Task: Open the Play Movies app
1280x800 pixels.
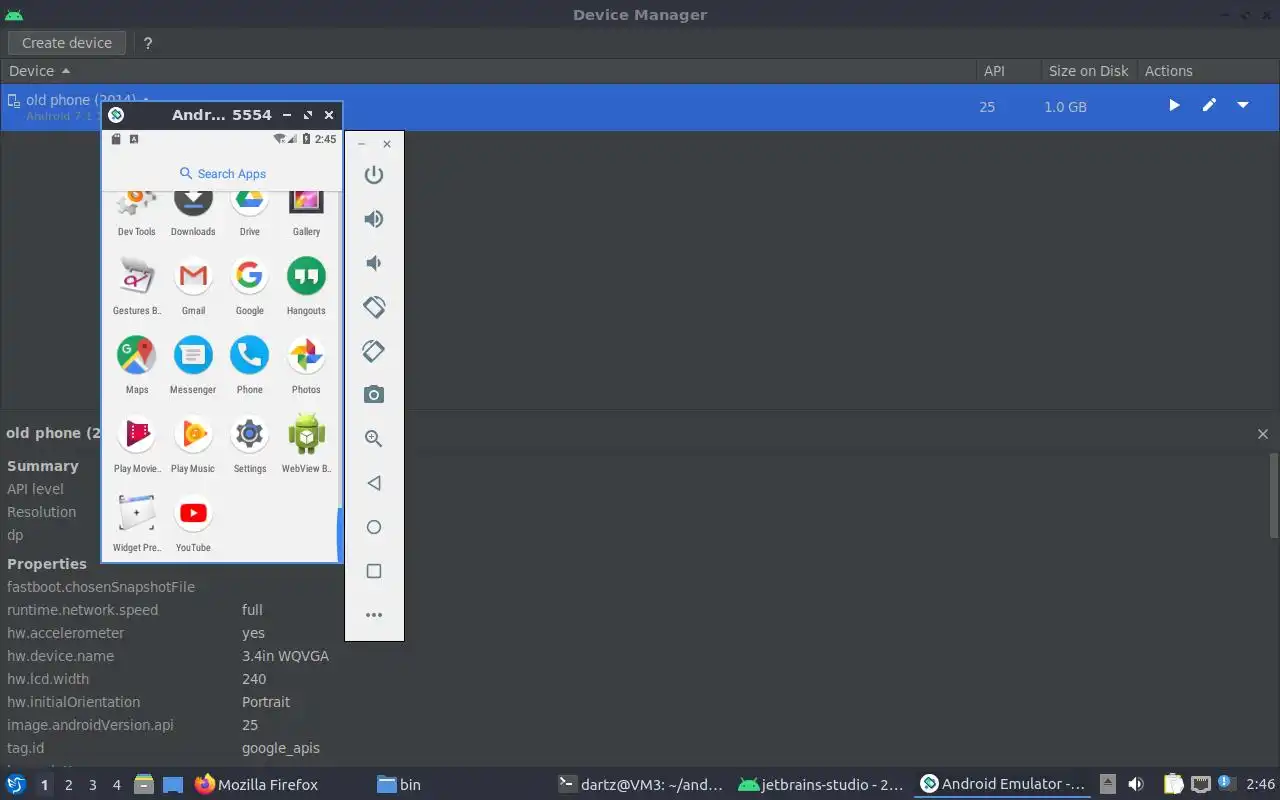Action: point(137,443)
